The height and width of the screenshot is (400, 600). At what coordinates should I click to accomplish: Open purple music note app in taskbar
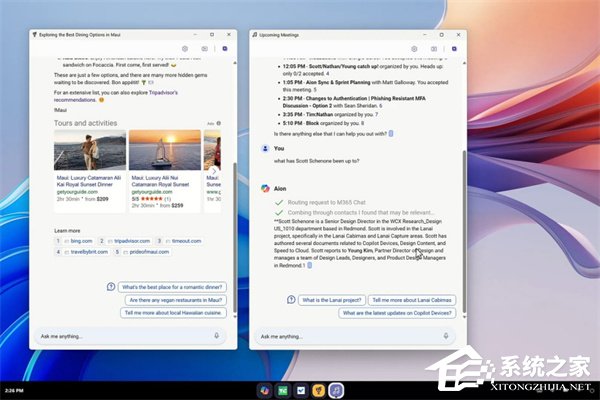coord(336,390)
